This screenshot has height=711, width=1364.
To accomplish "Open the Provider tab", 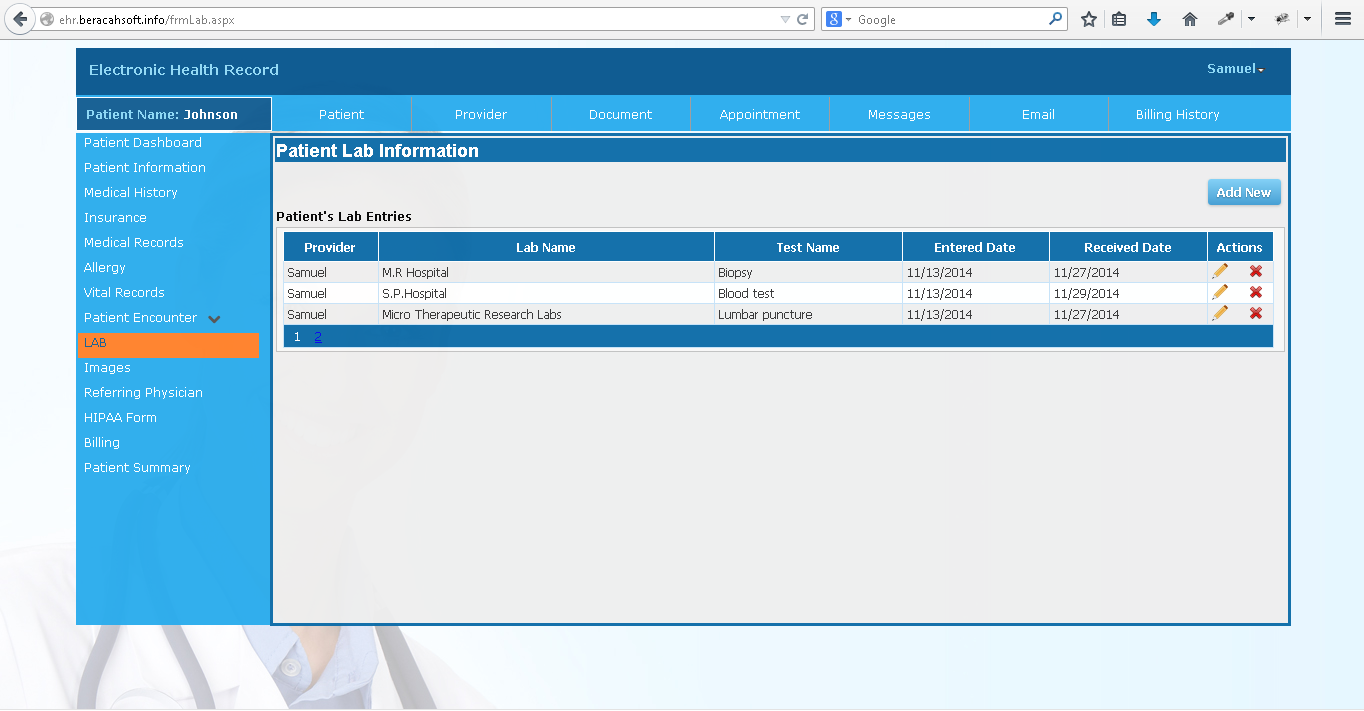I will click(x=481, y=114).
